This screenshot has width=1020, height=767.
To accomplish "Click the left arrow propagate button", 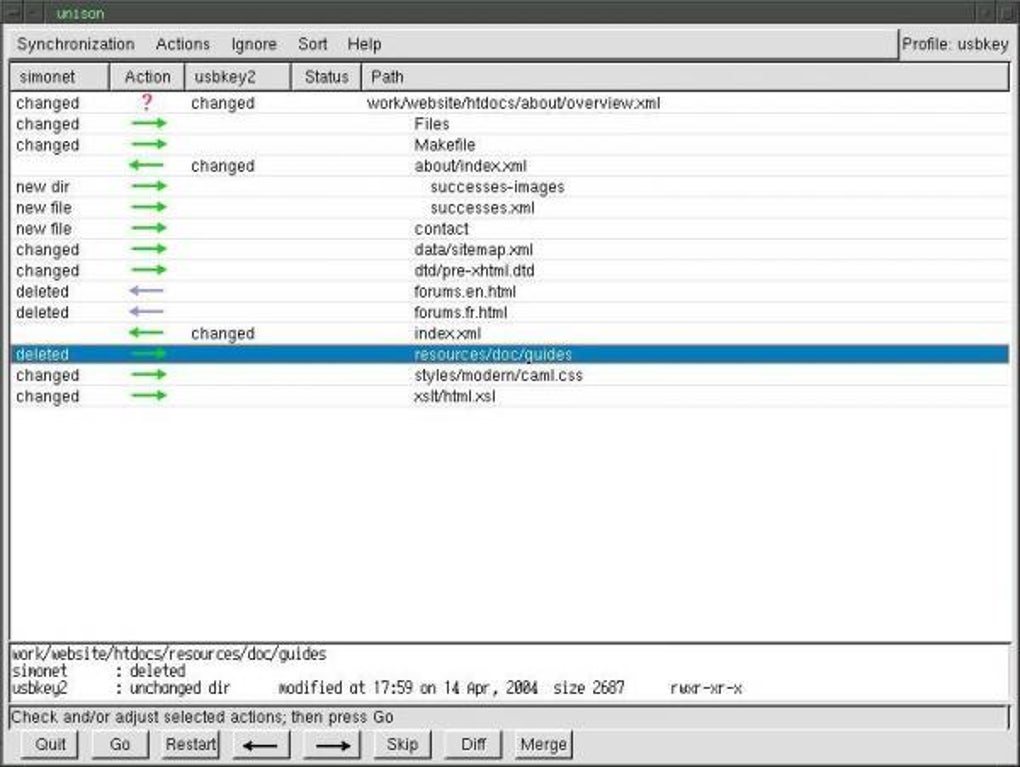I will tap(261, 745).
